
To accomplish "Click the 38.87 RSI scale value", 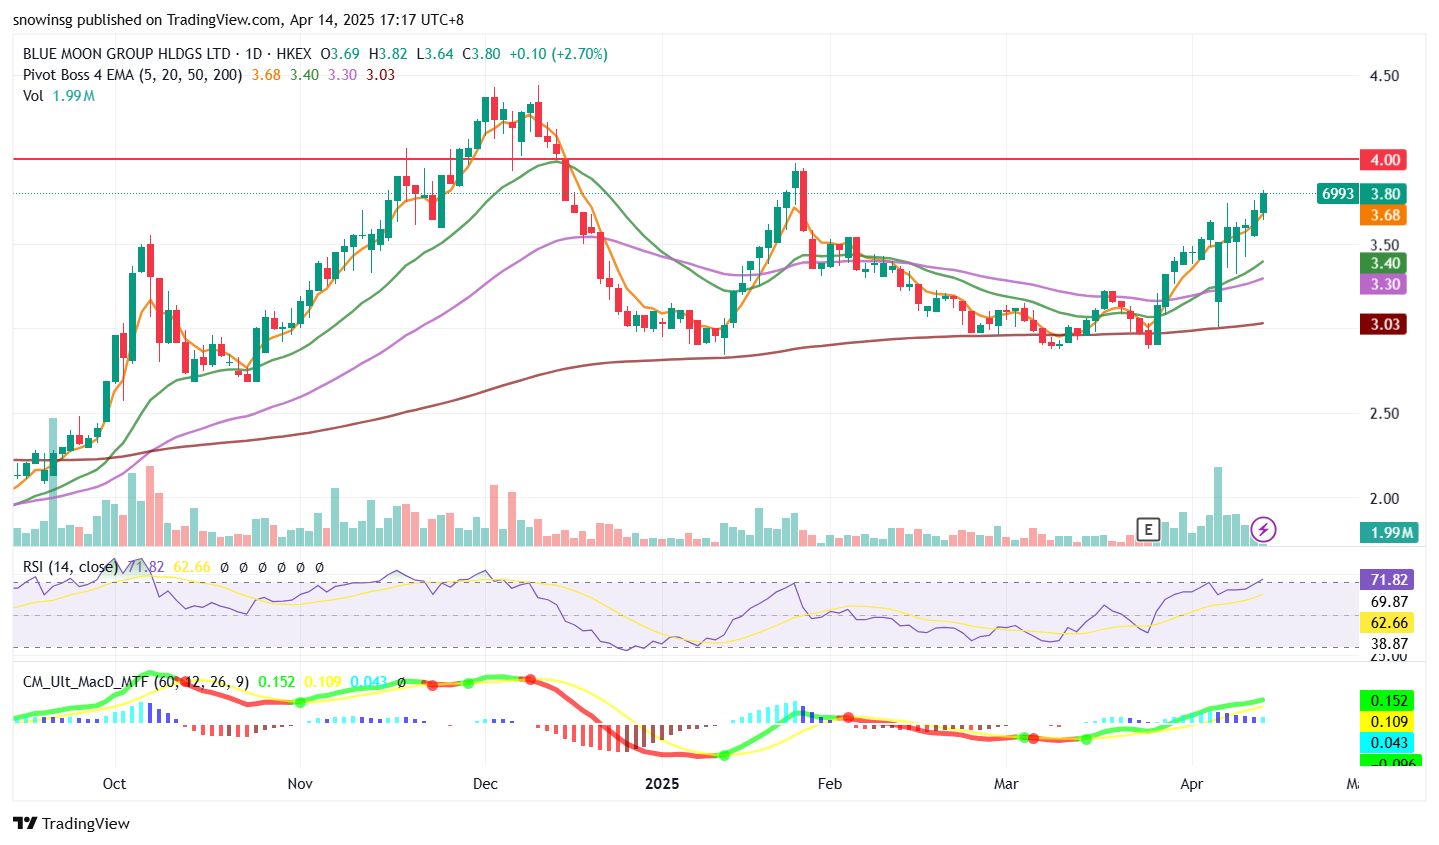I will 1389,643.
